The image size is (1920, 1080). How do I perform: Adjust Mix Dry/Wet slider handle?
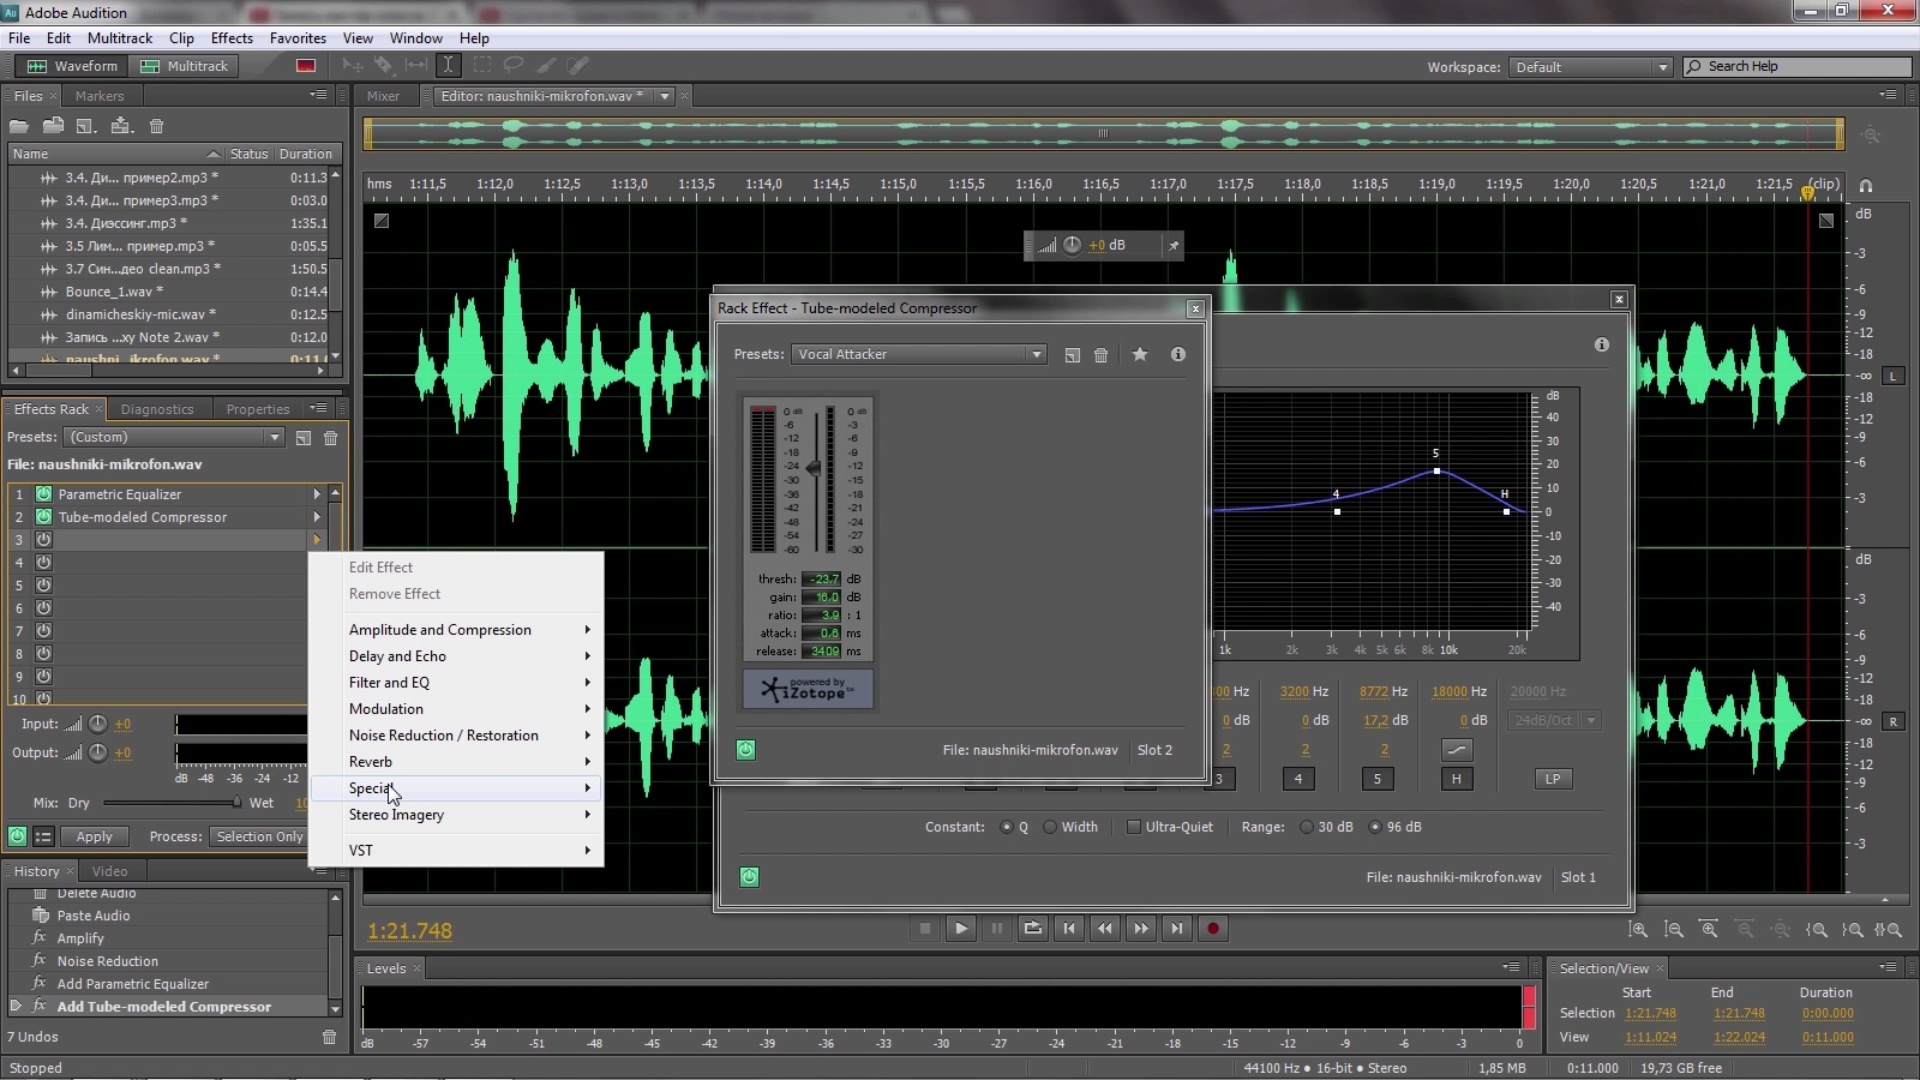coord(236,802)
